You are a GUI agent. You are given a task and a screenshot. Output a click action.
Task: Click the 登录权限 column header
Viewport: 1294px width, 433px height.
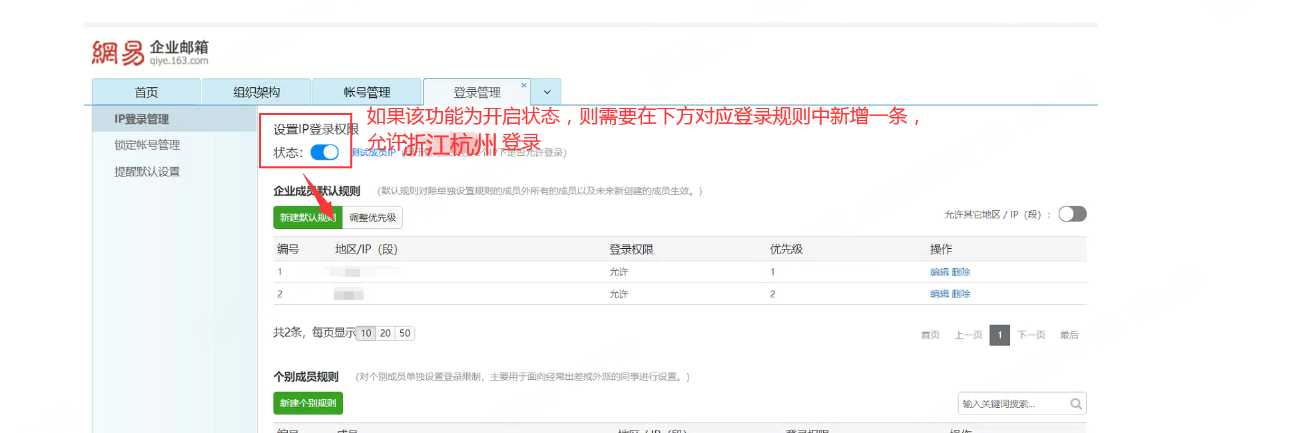pos(631,249)
